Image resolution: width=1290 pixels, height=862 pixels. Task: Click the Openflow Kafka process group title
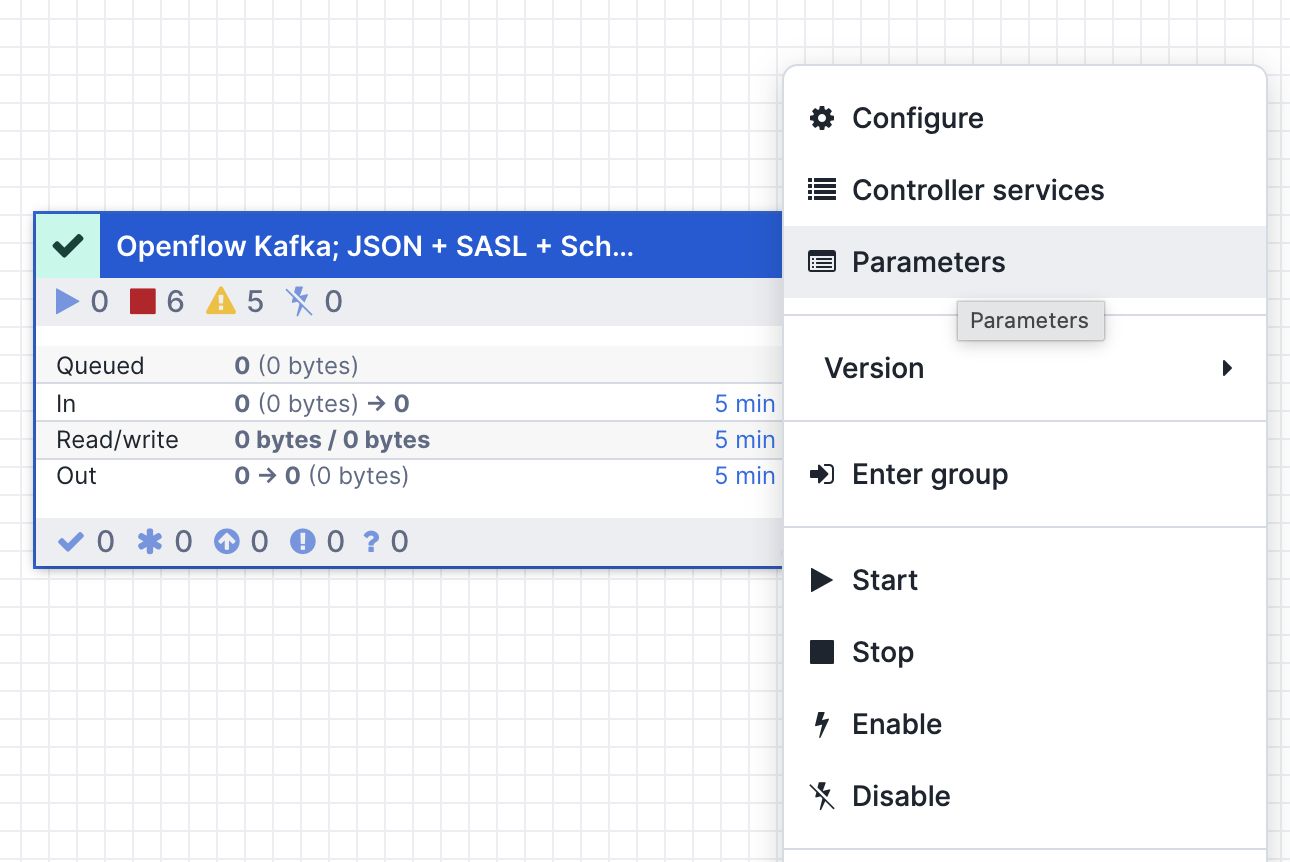[x=375, y=246]
